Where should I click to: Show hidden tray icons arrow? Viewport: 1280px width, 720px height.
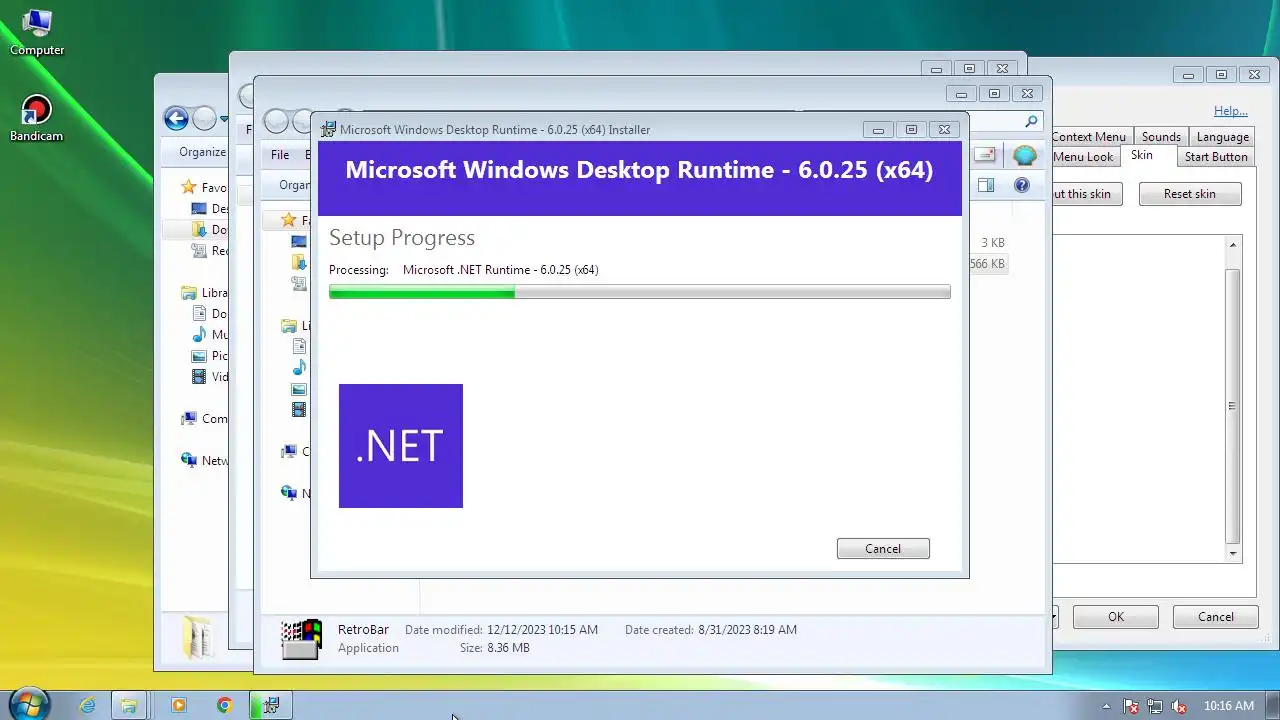tap(1106, 706)
